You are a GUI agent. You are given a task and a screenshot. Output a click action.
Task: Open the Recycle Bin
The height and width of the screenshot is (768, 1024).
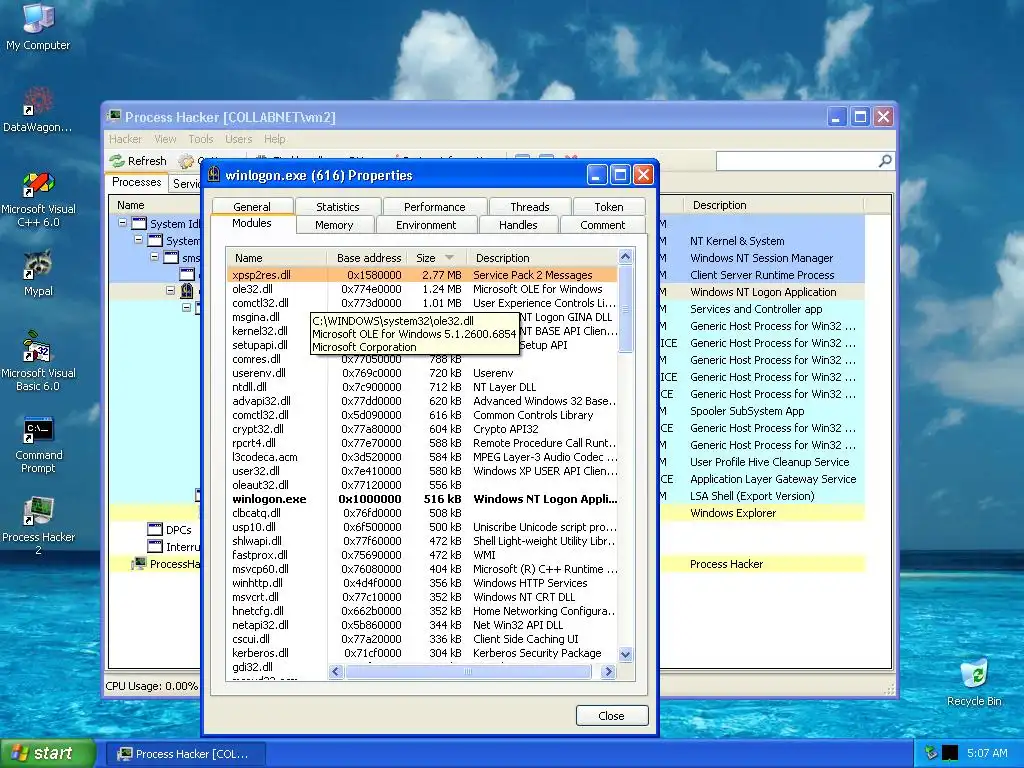[974, 683]
